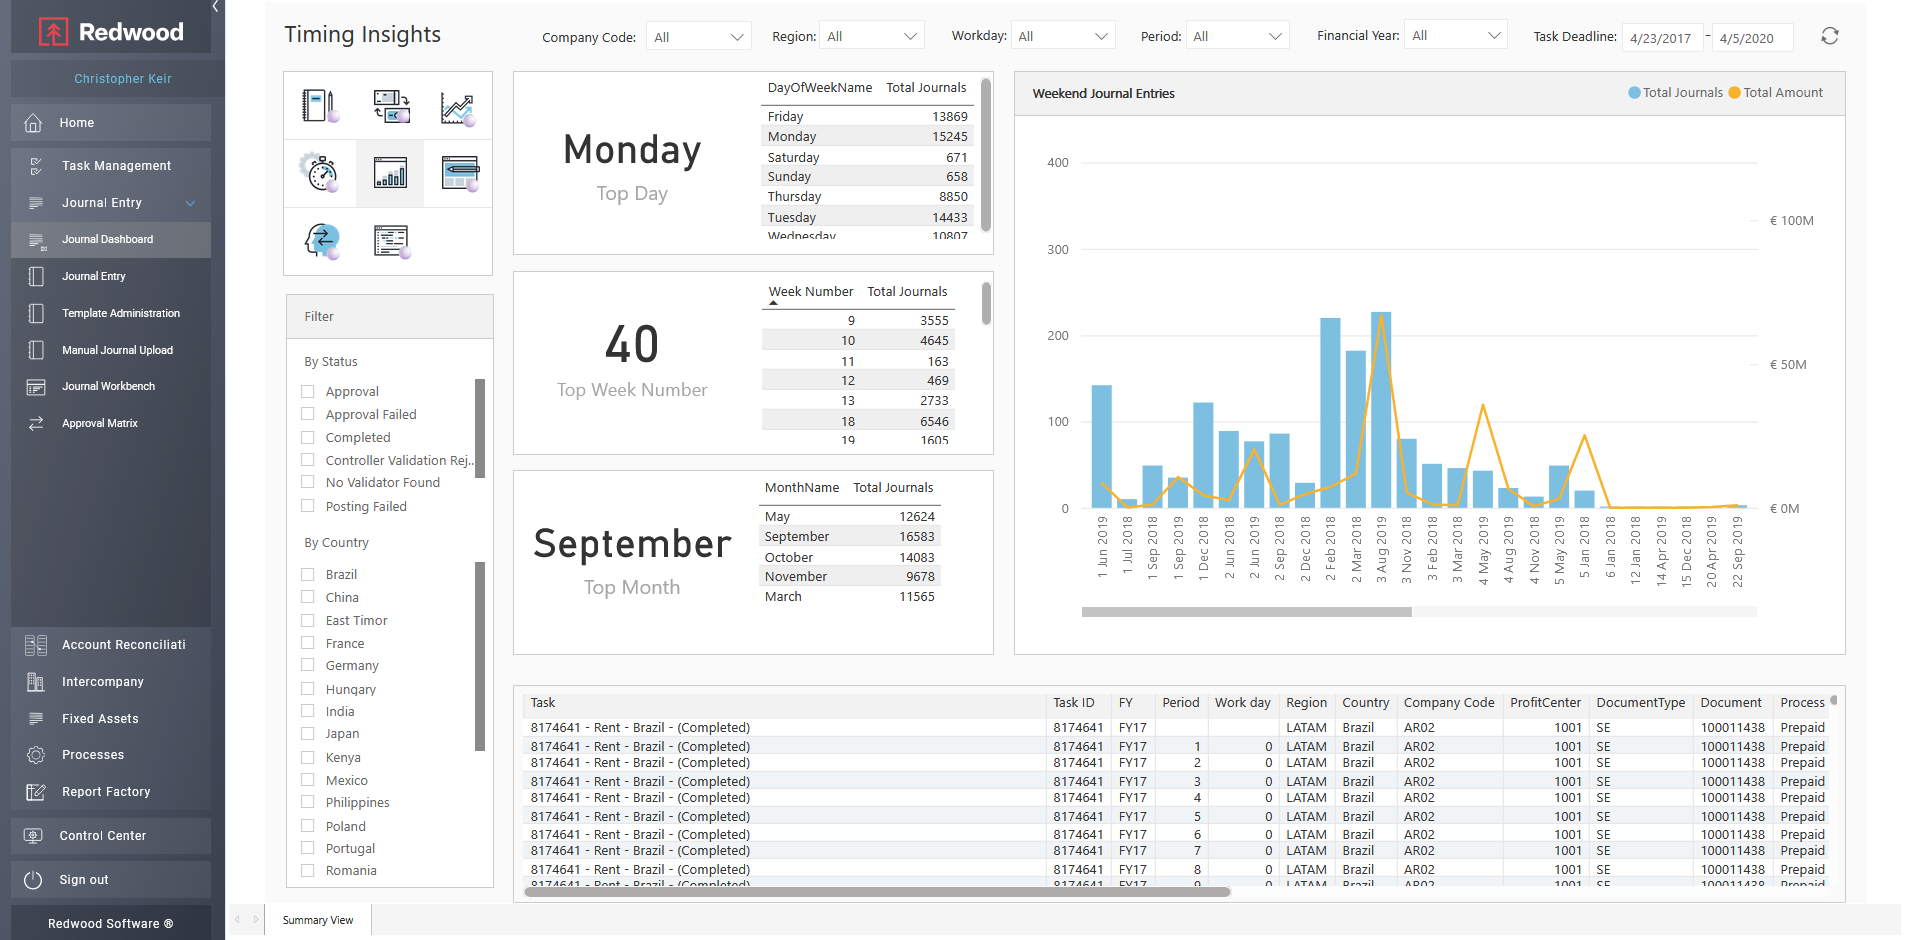The width and height of the screenshot is (1908, 940).
Task: Switch to the Summary View tab
Action: [318, 920]
